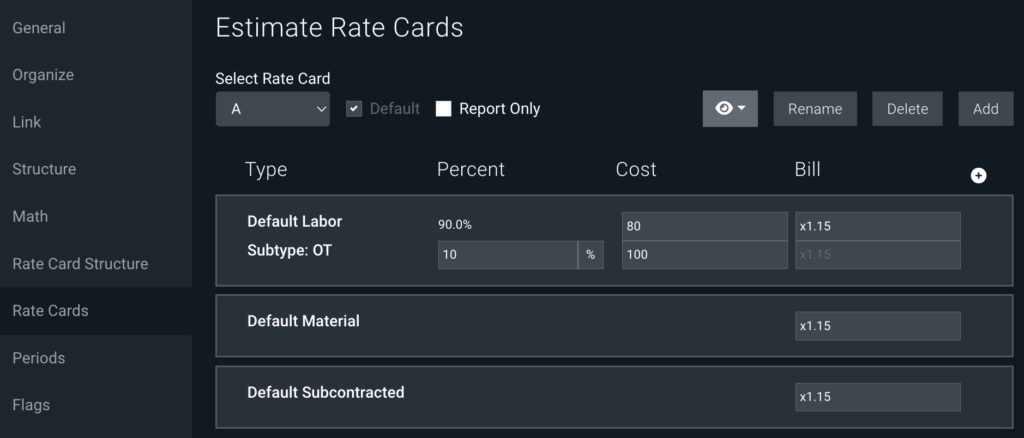This screenshot has height=438, width=1024.
Task: Add a new rate card
Action: pos(985,109)
